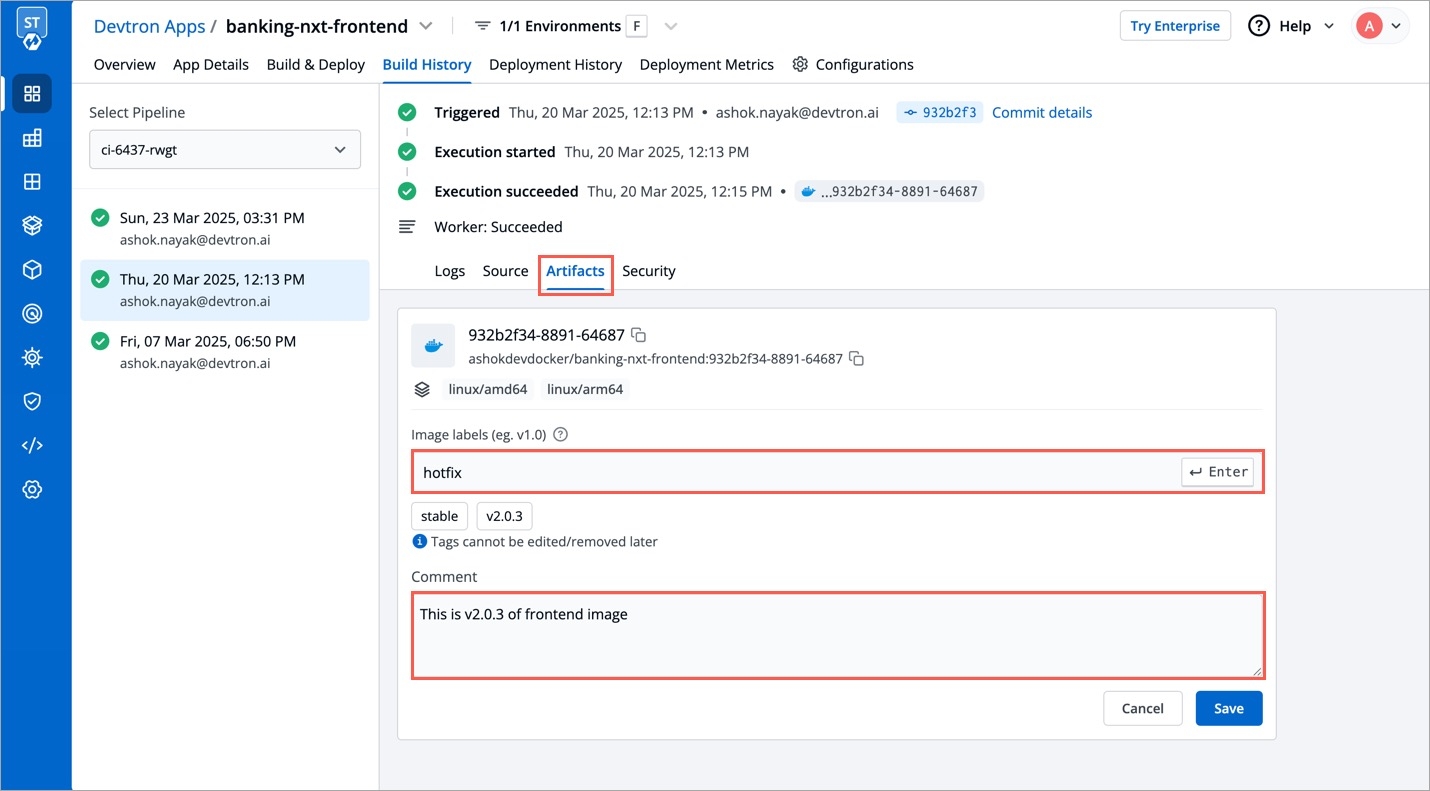Click the Enter button in labels field
Screen dimensions: 1430x791
pos(1218,472)
